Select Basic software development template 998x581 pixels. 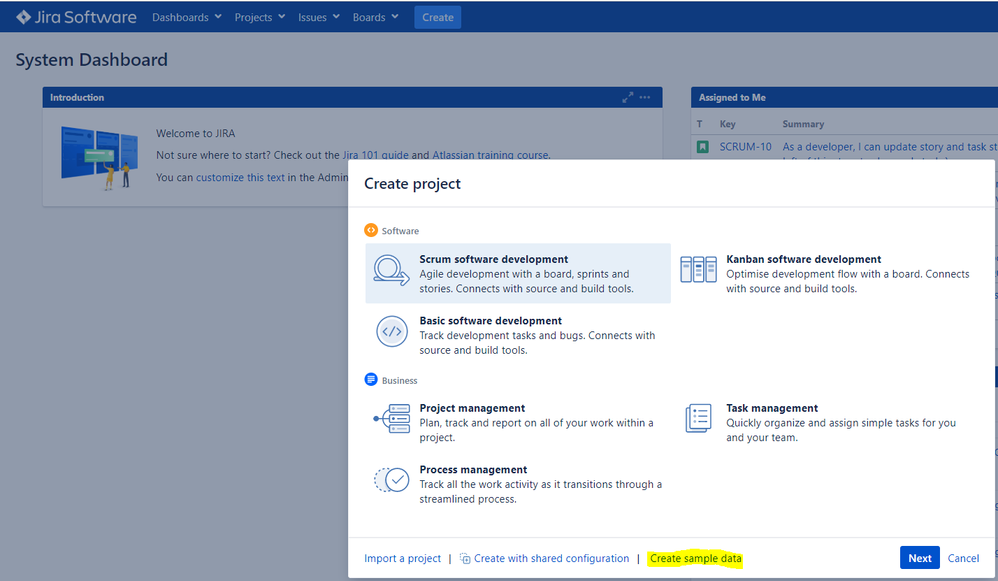(517, 335)
